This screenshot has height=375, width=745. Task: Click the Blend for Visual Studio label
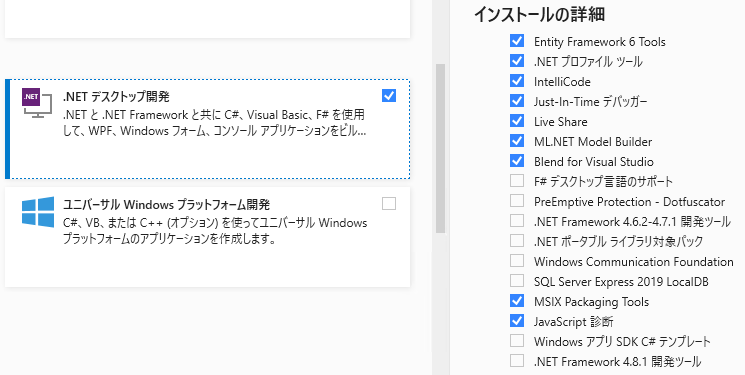594,162
